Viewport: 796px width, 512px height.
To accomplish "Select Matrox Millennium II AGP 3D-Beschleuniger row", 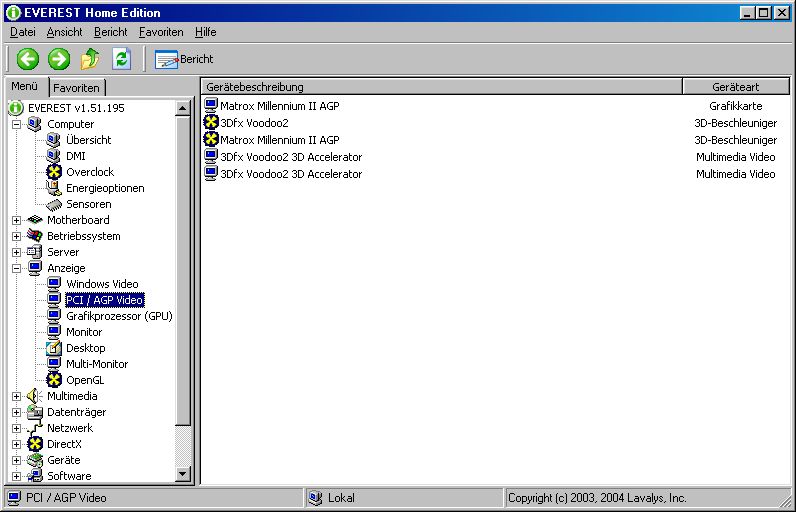I will [495, 140].
